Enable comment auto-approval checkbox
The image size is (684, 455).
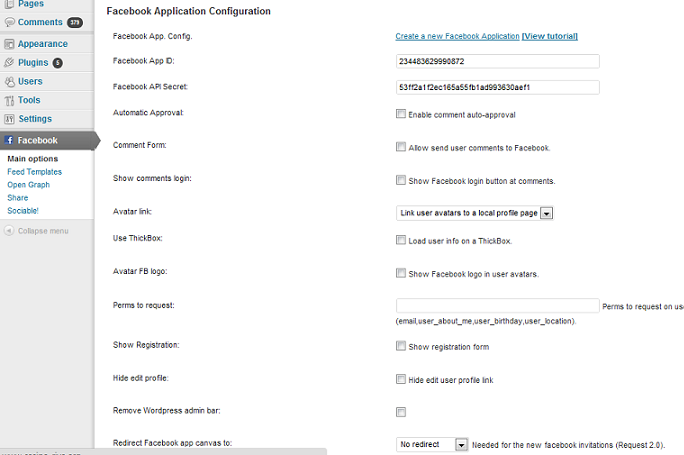pyautogui.click(x=400, y=114)
